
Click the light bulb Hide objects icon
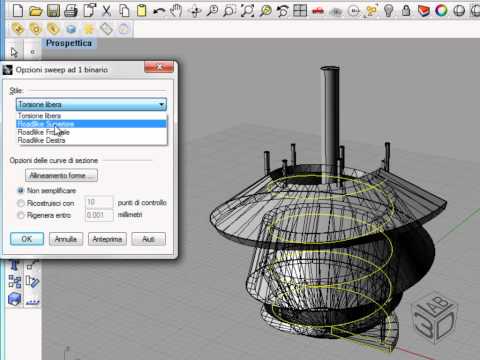pyautogui.click(x=388, y=11)
